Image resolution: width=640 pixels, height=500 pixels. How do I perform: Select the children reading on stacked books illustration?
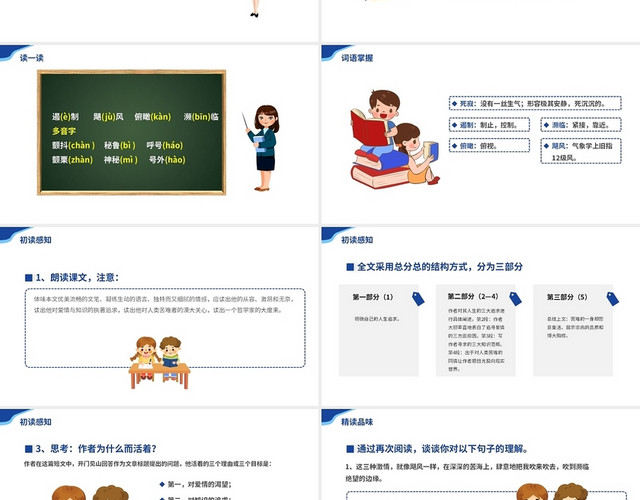click(395, 140)
